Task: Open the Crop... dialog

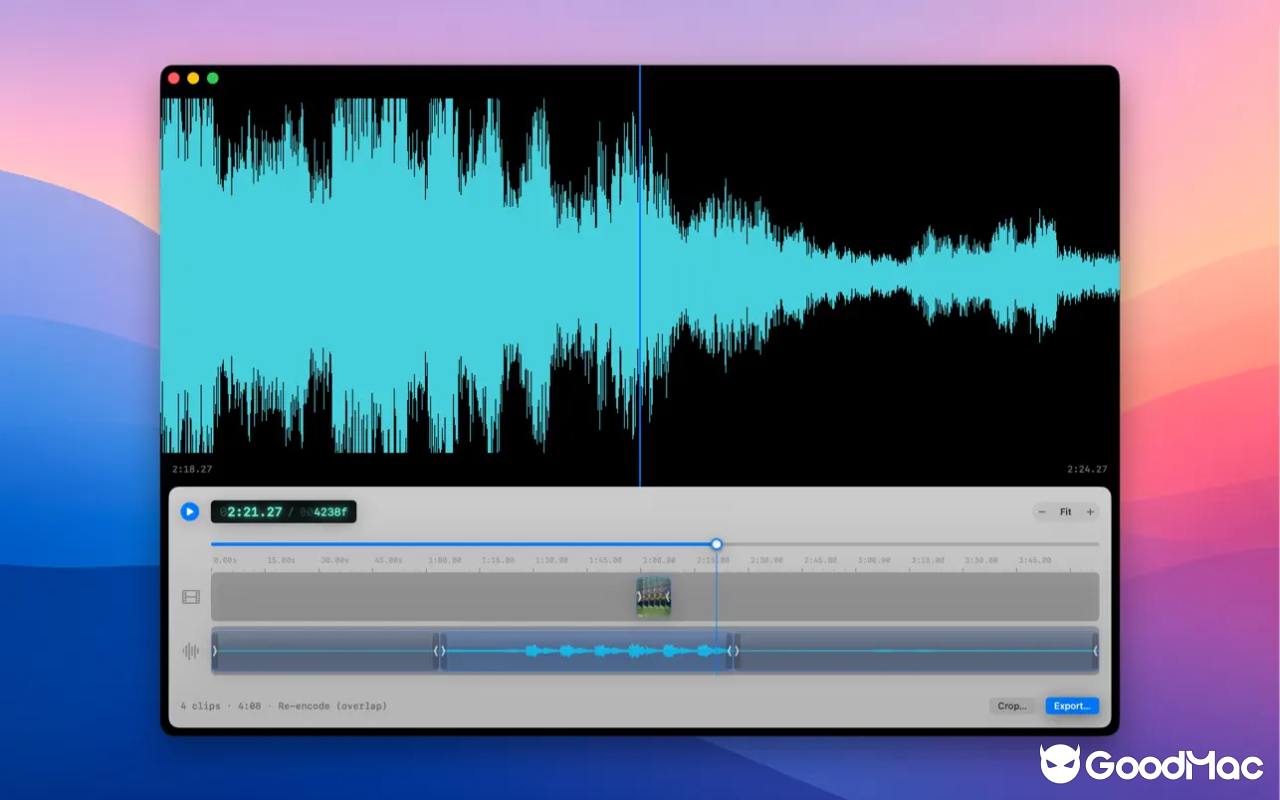Action: [x=1012, y=706]
